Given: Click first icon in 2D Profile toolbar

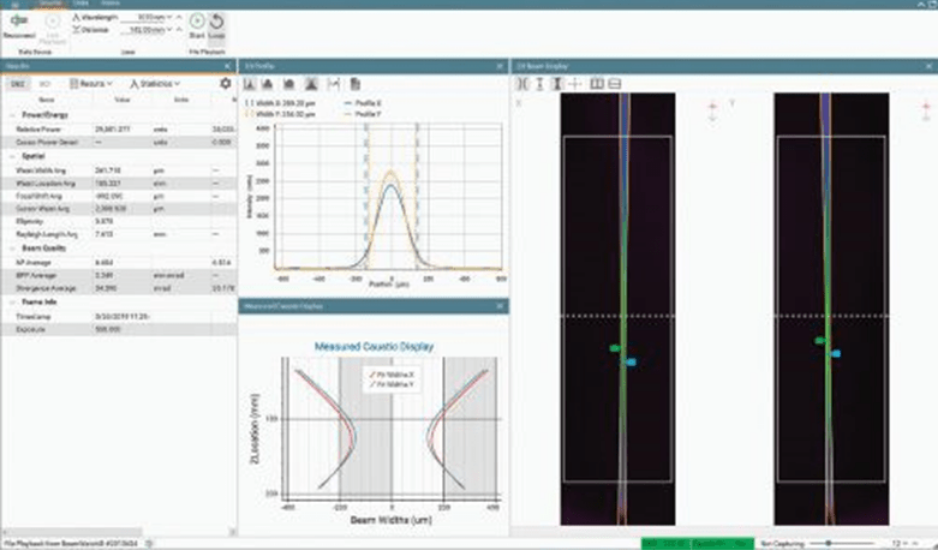Looking at the screenshot, I should [250, 84].
